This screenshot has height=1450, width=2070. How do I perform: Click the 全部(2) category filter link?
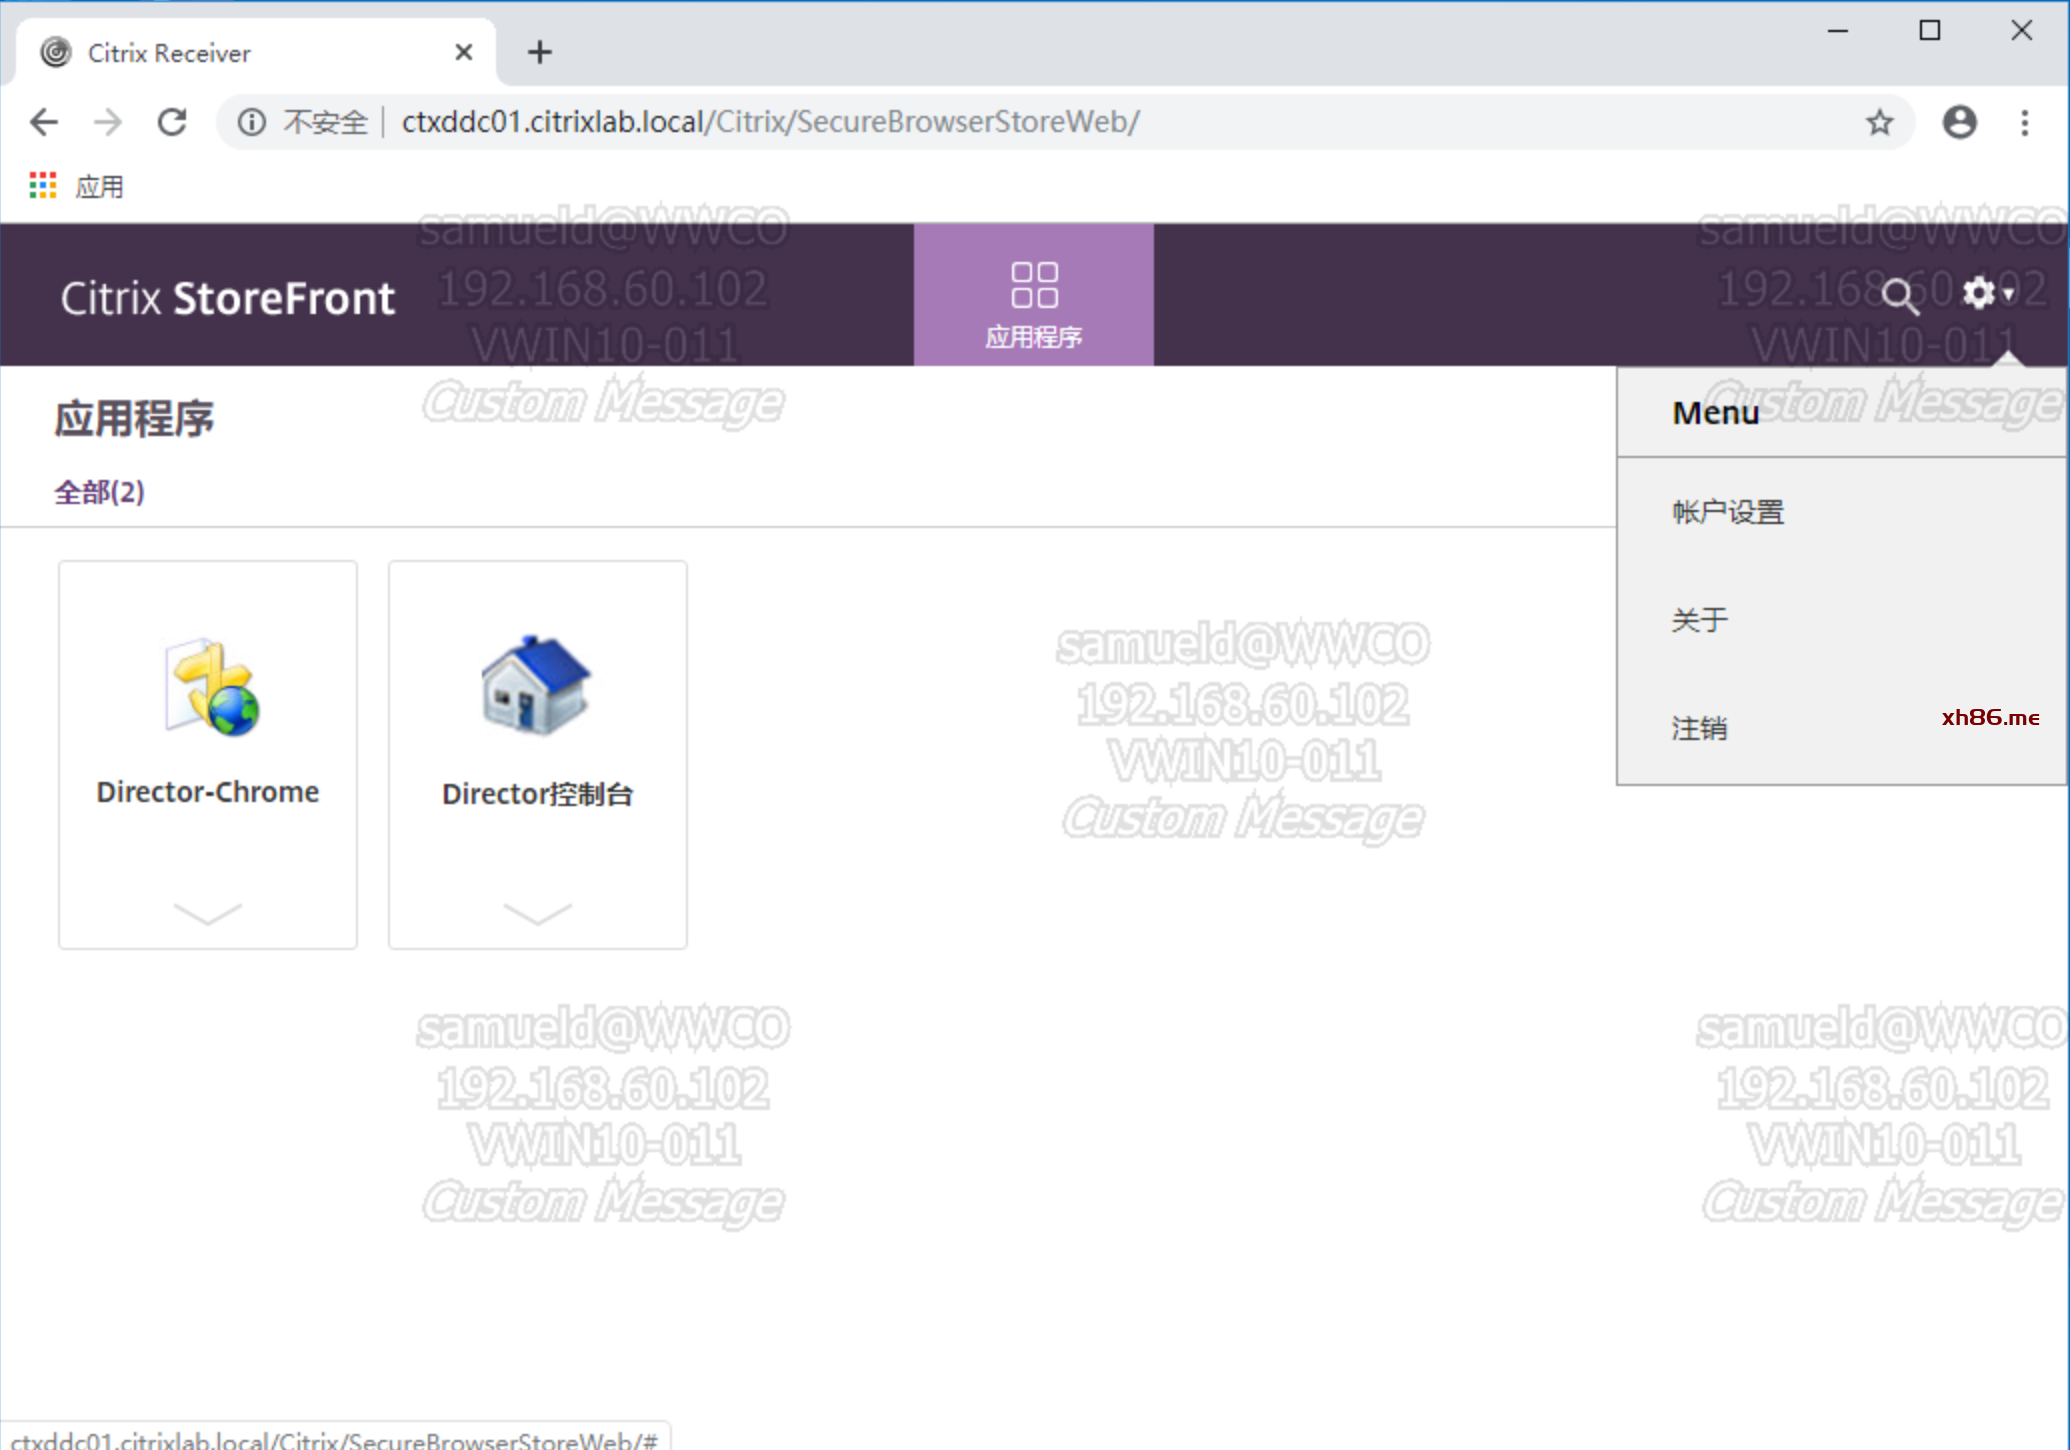point(99,492)
